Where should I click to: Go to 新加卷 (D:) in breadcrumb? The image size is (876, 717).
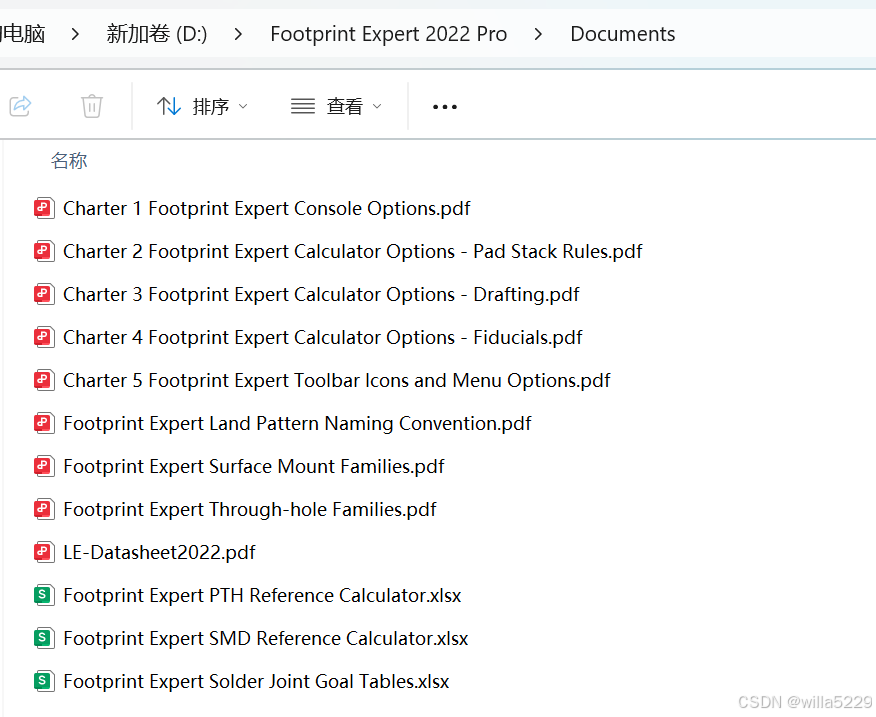pyautogui.click(x=156, y=34)
